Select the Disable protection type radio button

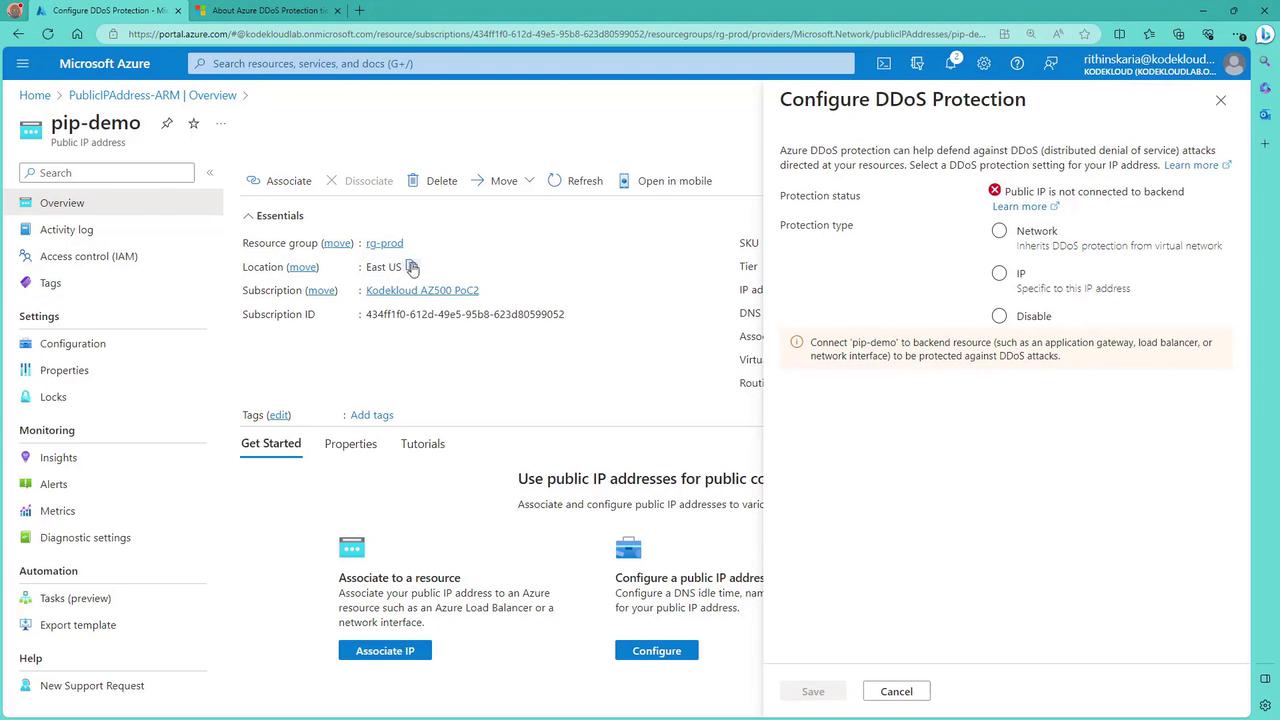pyautogui.click(x=999, y=316)
